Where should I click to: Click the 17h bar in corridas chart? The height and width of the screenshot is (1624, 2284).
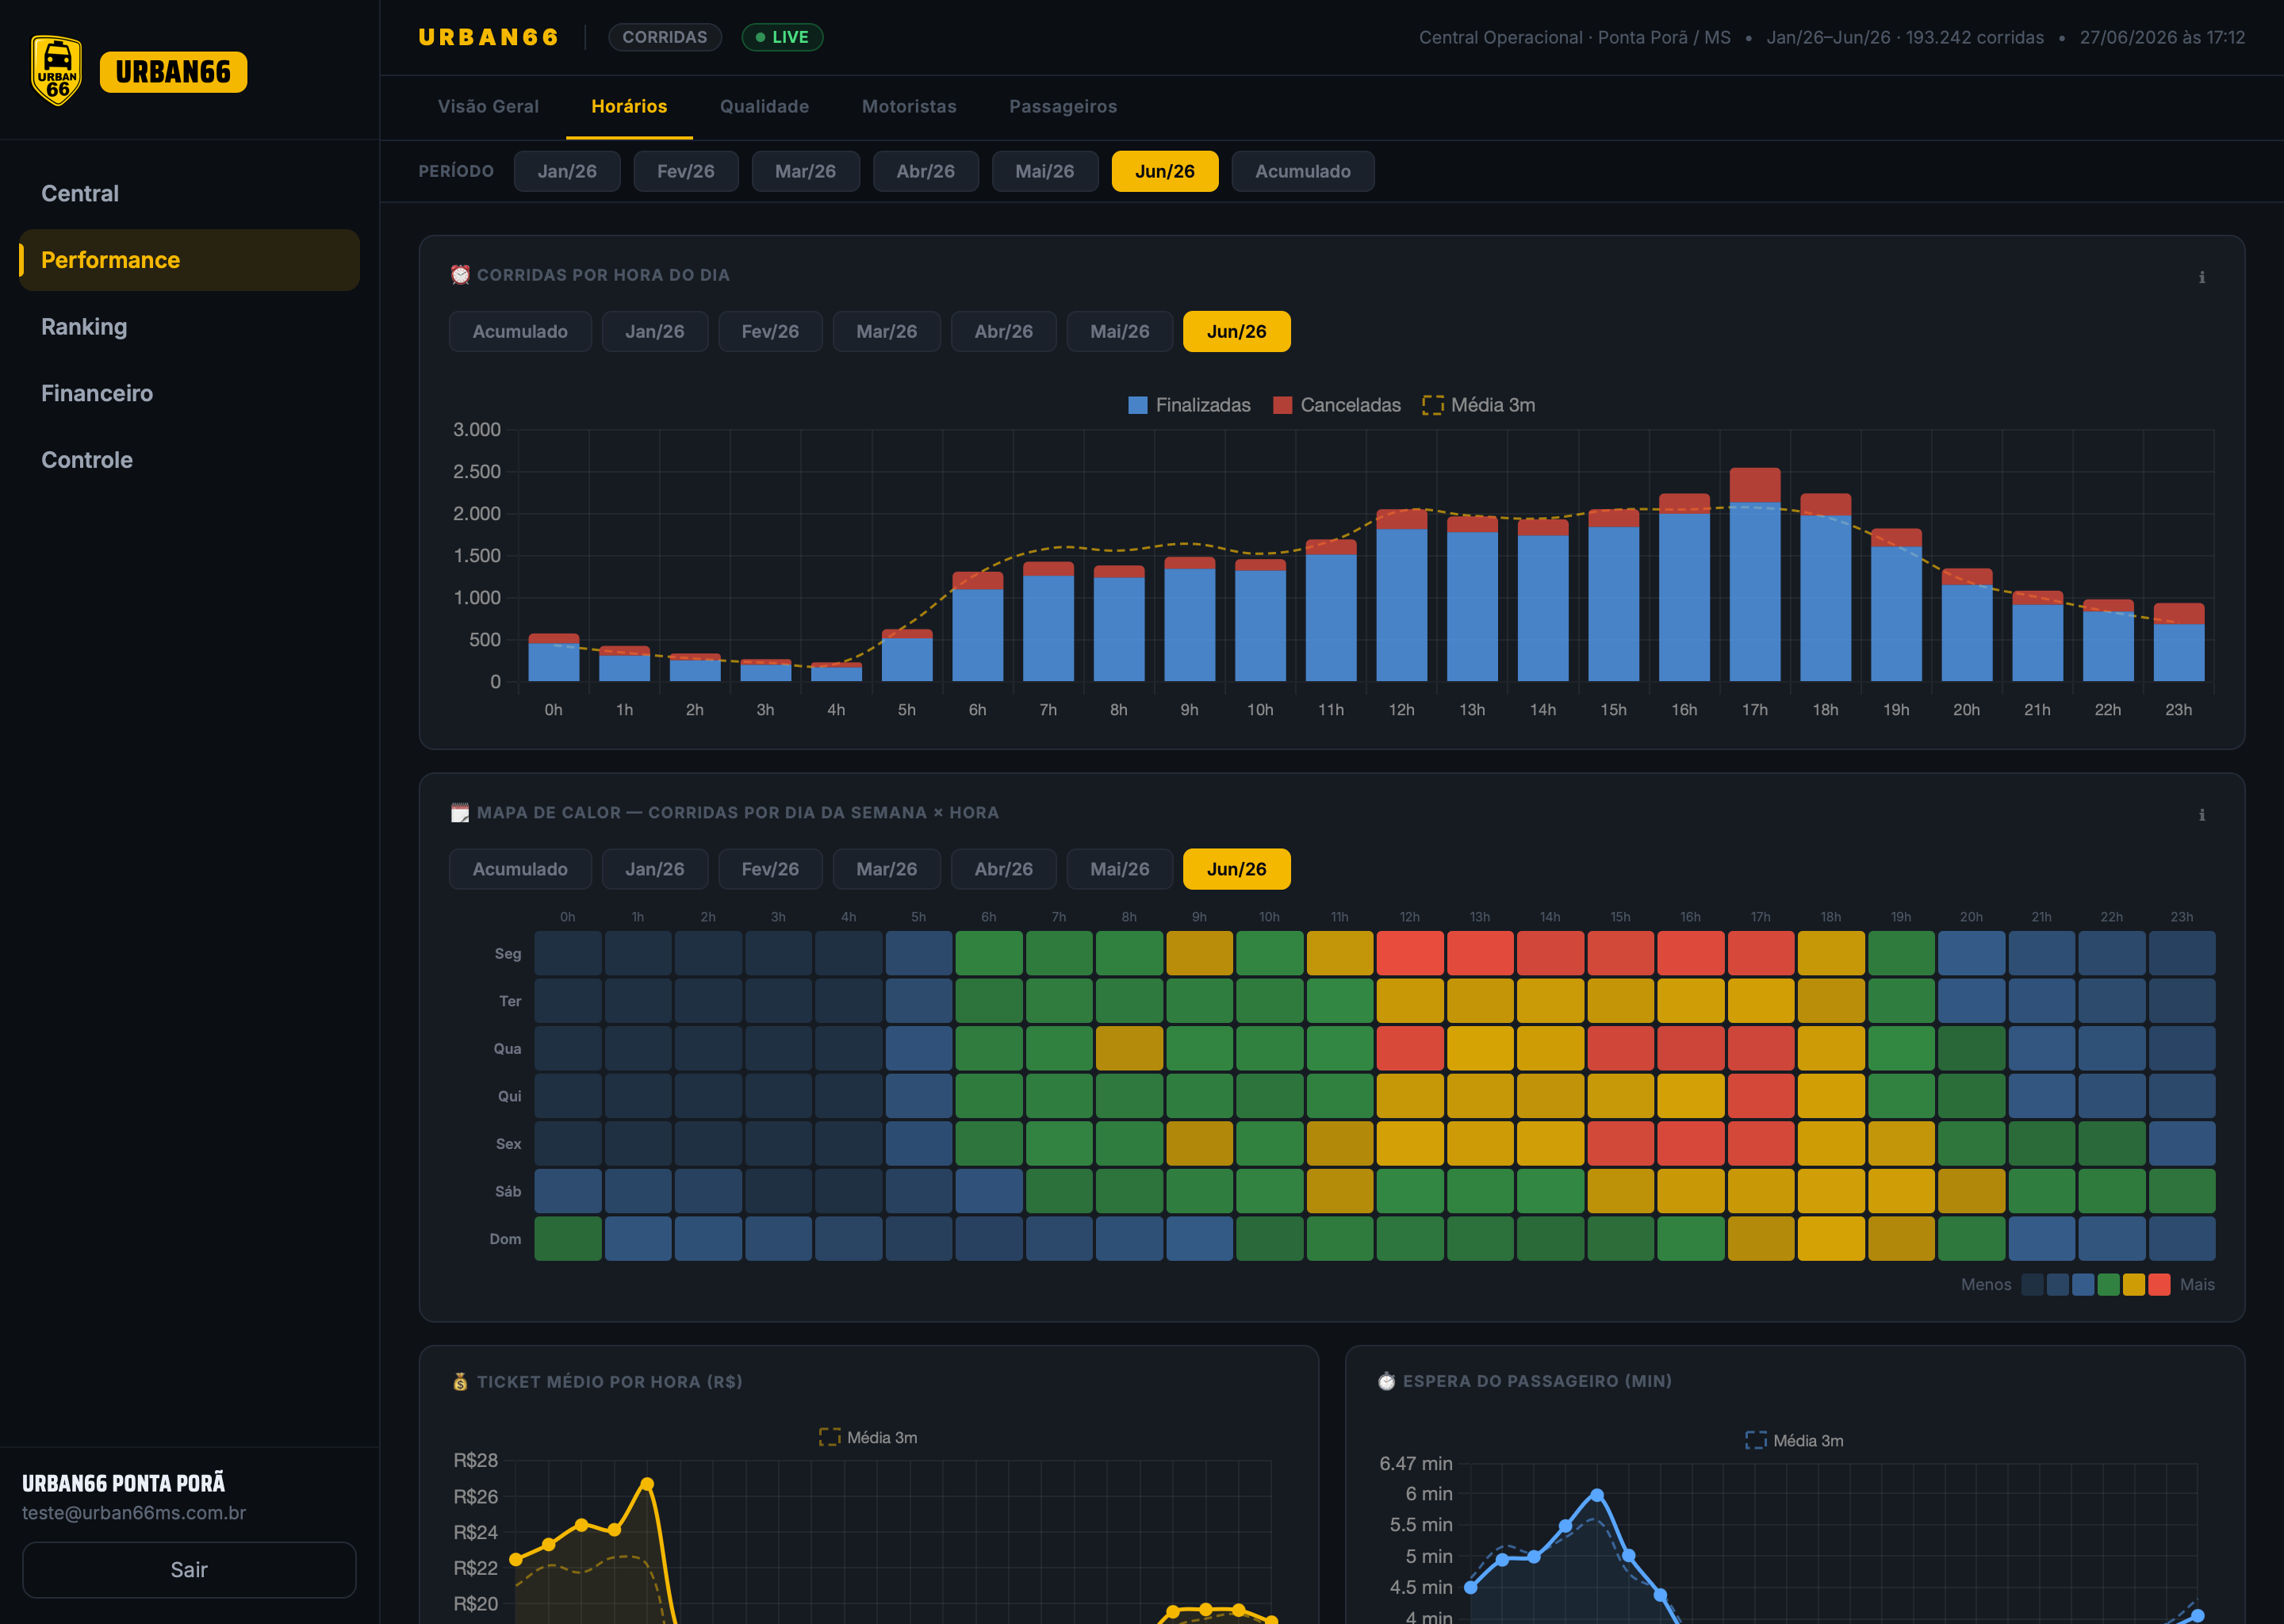pyautogui.click(x=1755, y=575)
